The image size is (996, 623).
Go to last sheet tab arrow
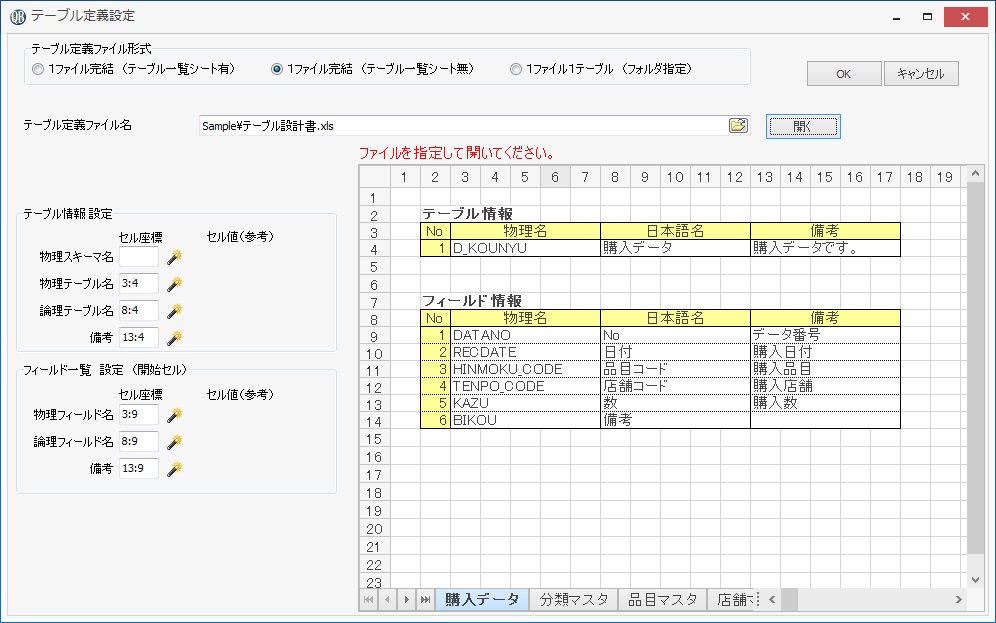click(426, 599)
